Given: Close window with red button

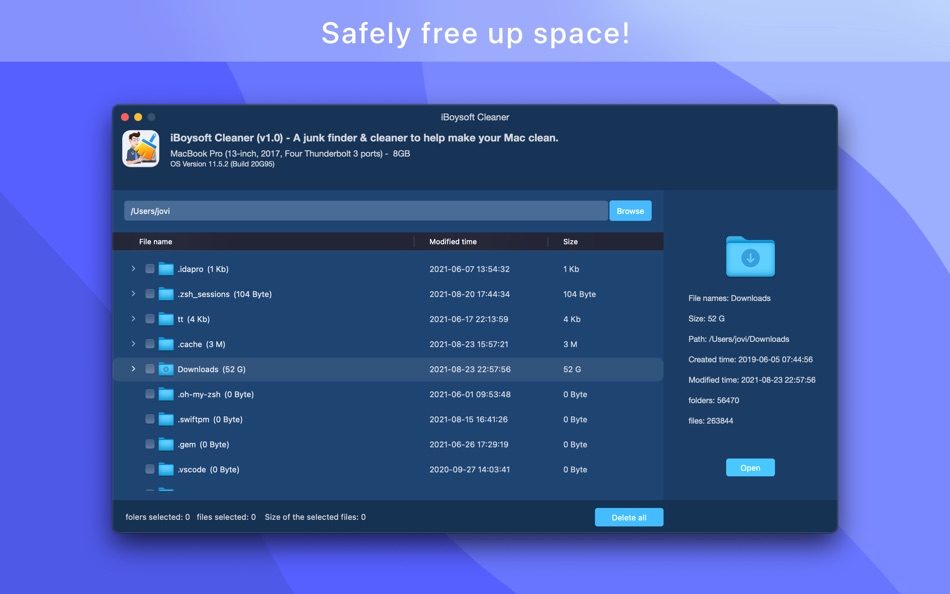Looking at the screenshot, I should 125,117.
